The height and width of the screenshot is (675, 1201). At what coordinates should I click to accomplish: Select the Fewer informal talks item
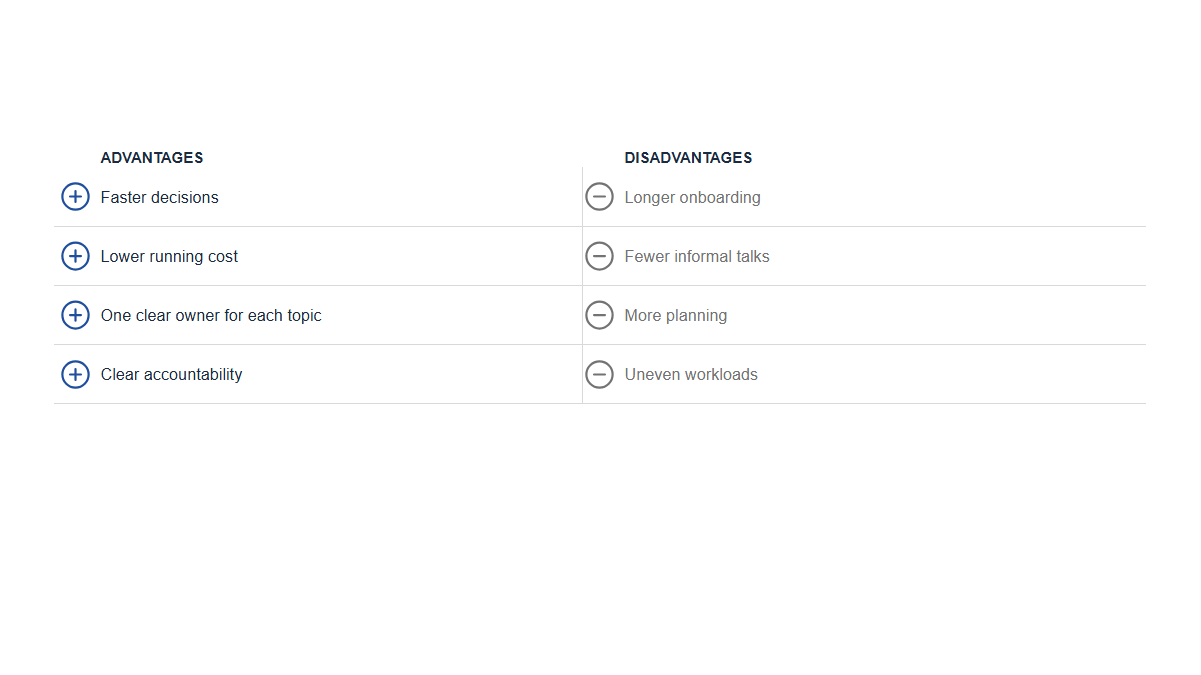click(x=697, y=257)
